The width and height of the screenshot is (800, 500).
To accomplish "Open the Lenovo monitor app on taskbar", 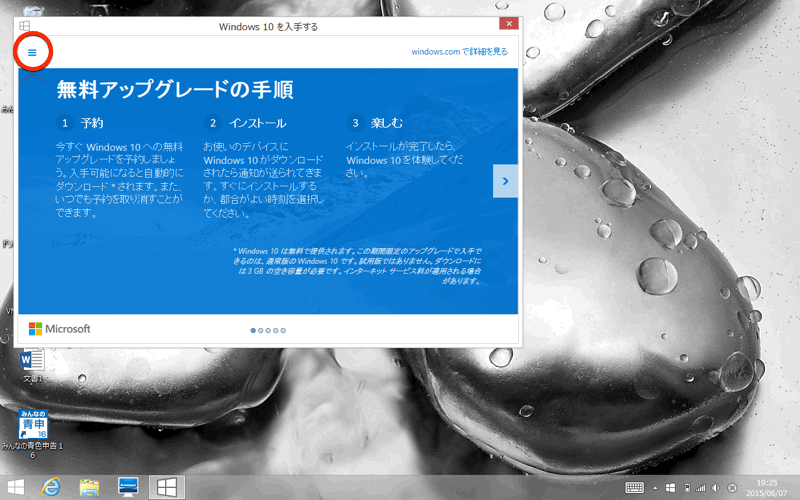I will pos(128,487).
